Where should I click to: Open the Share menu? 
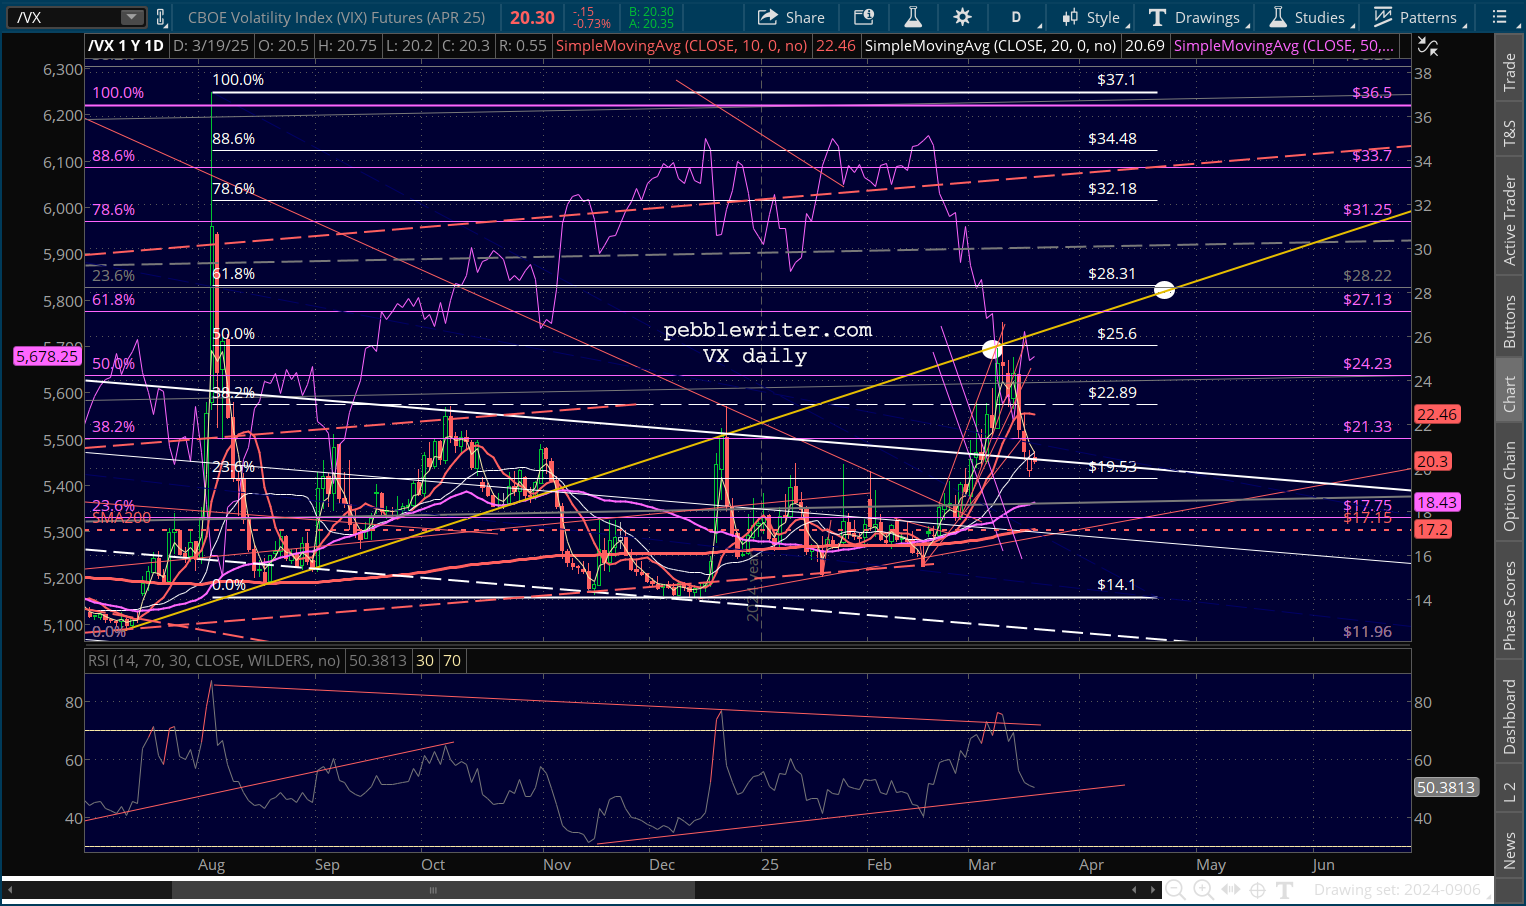pyautogui.click(x=791, y=17)
